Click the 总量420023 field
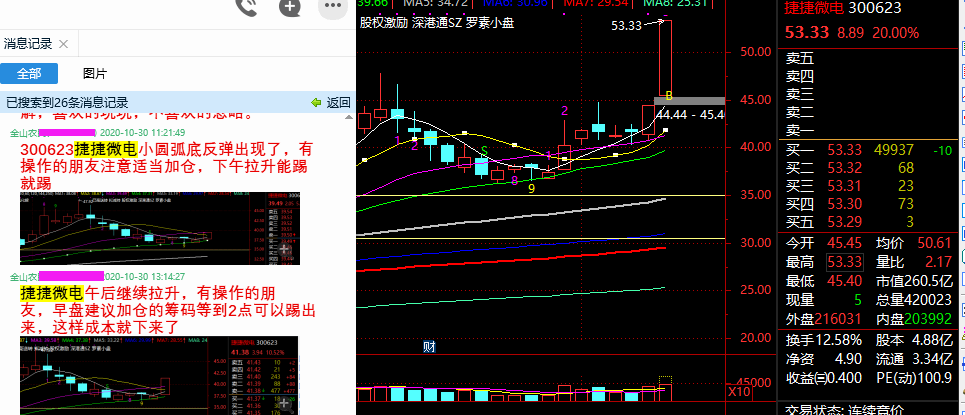 pyautogui.click(x=914, y=300)
